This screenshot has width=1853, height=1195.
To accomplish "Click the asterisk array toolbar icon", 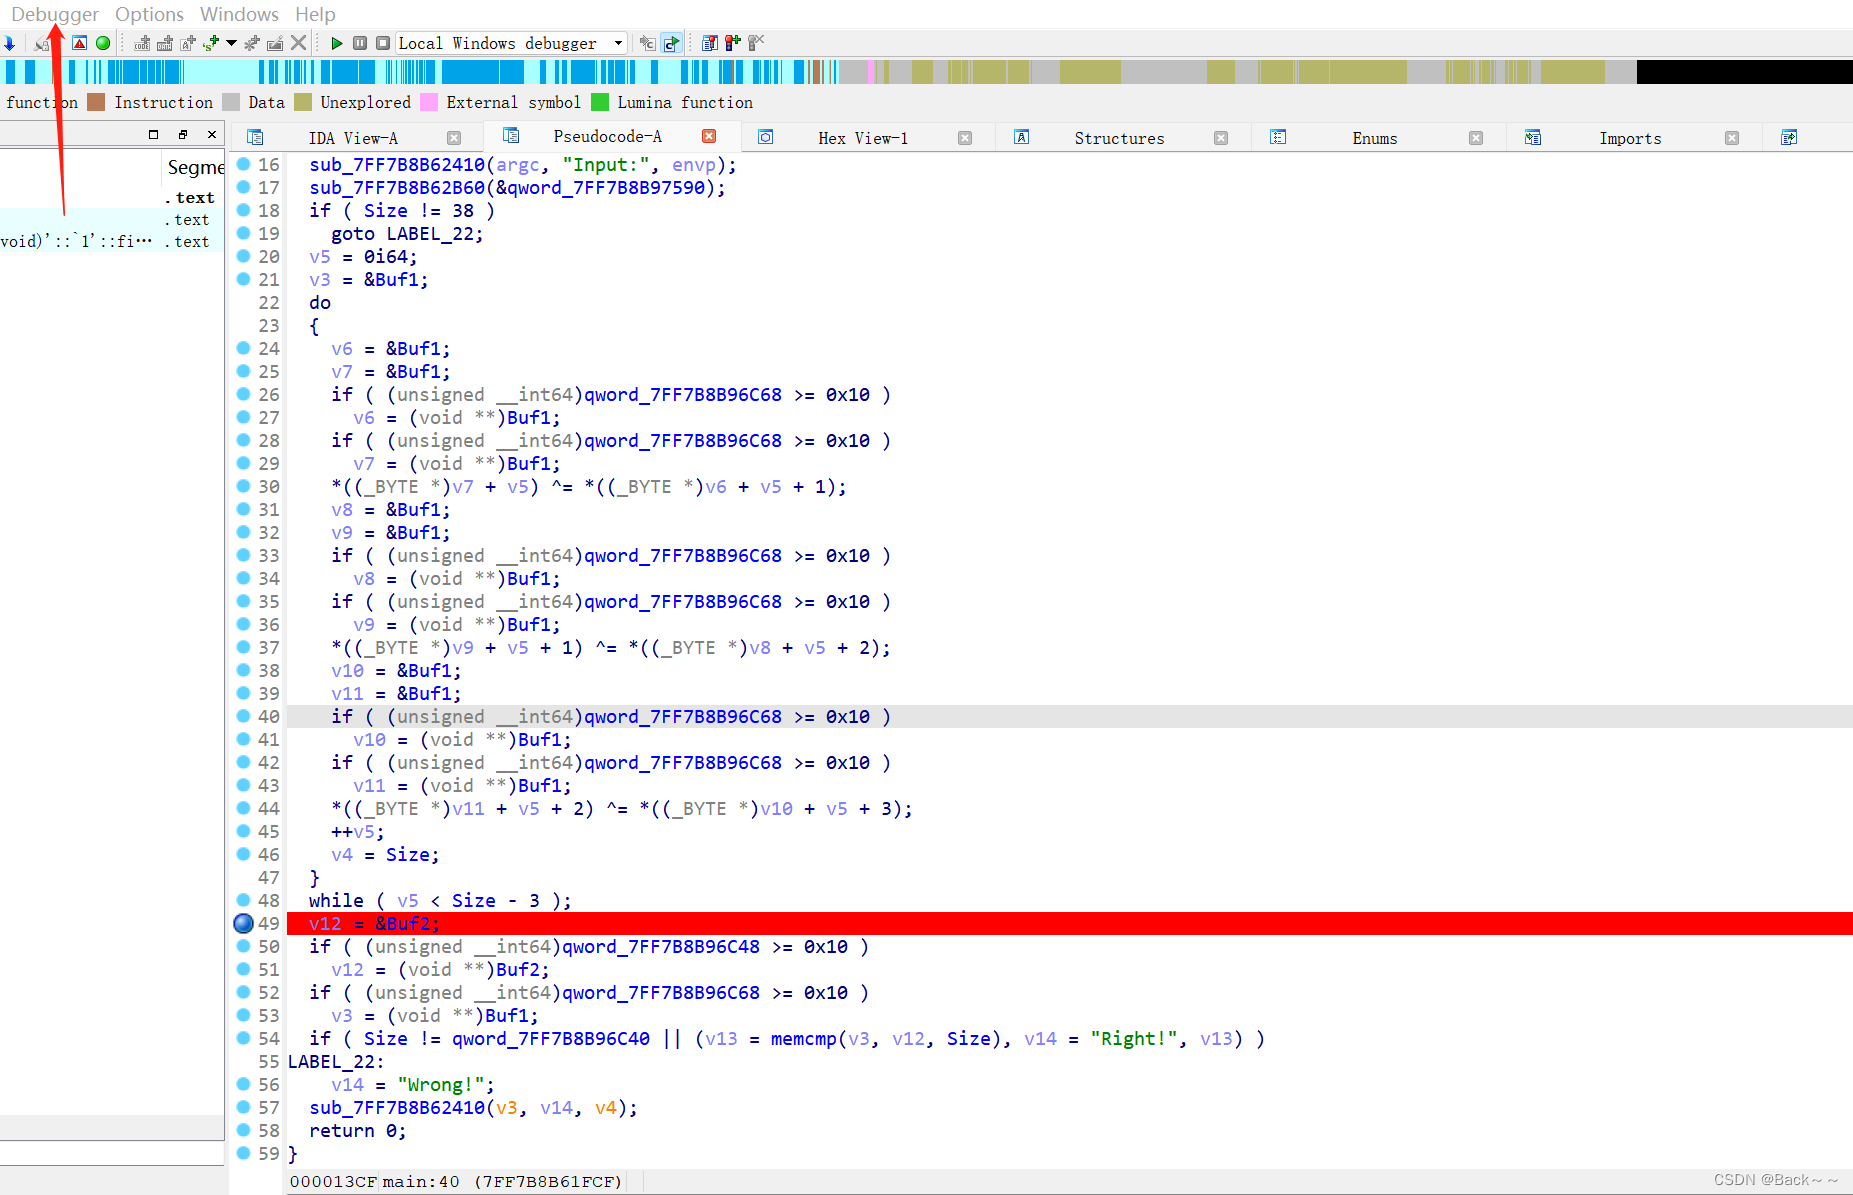I will 252,43.
